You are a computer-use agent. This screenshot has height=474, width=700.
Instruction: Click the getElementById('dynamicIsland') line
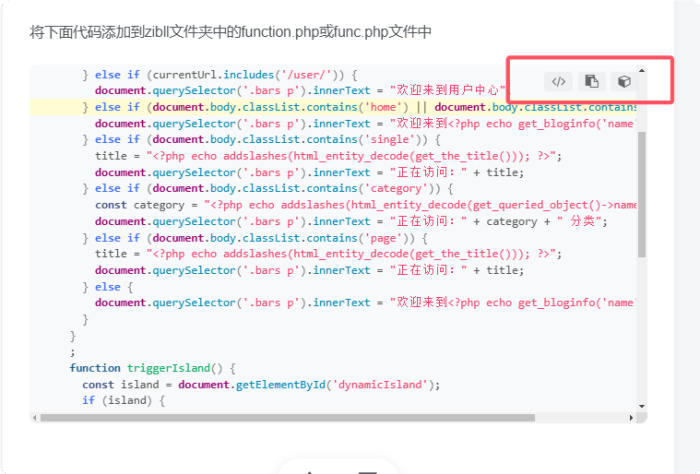coord(261,384)
